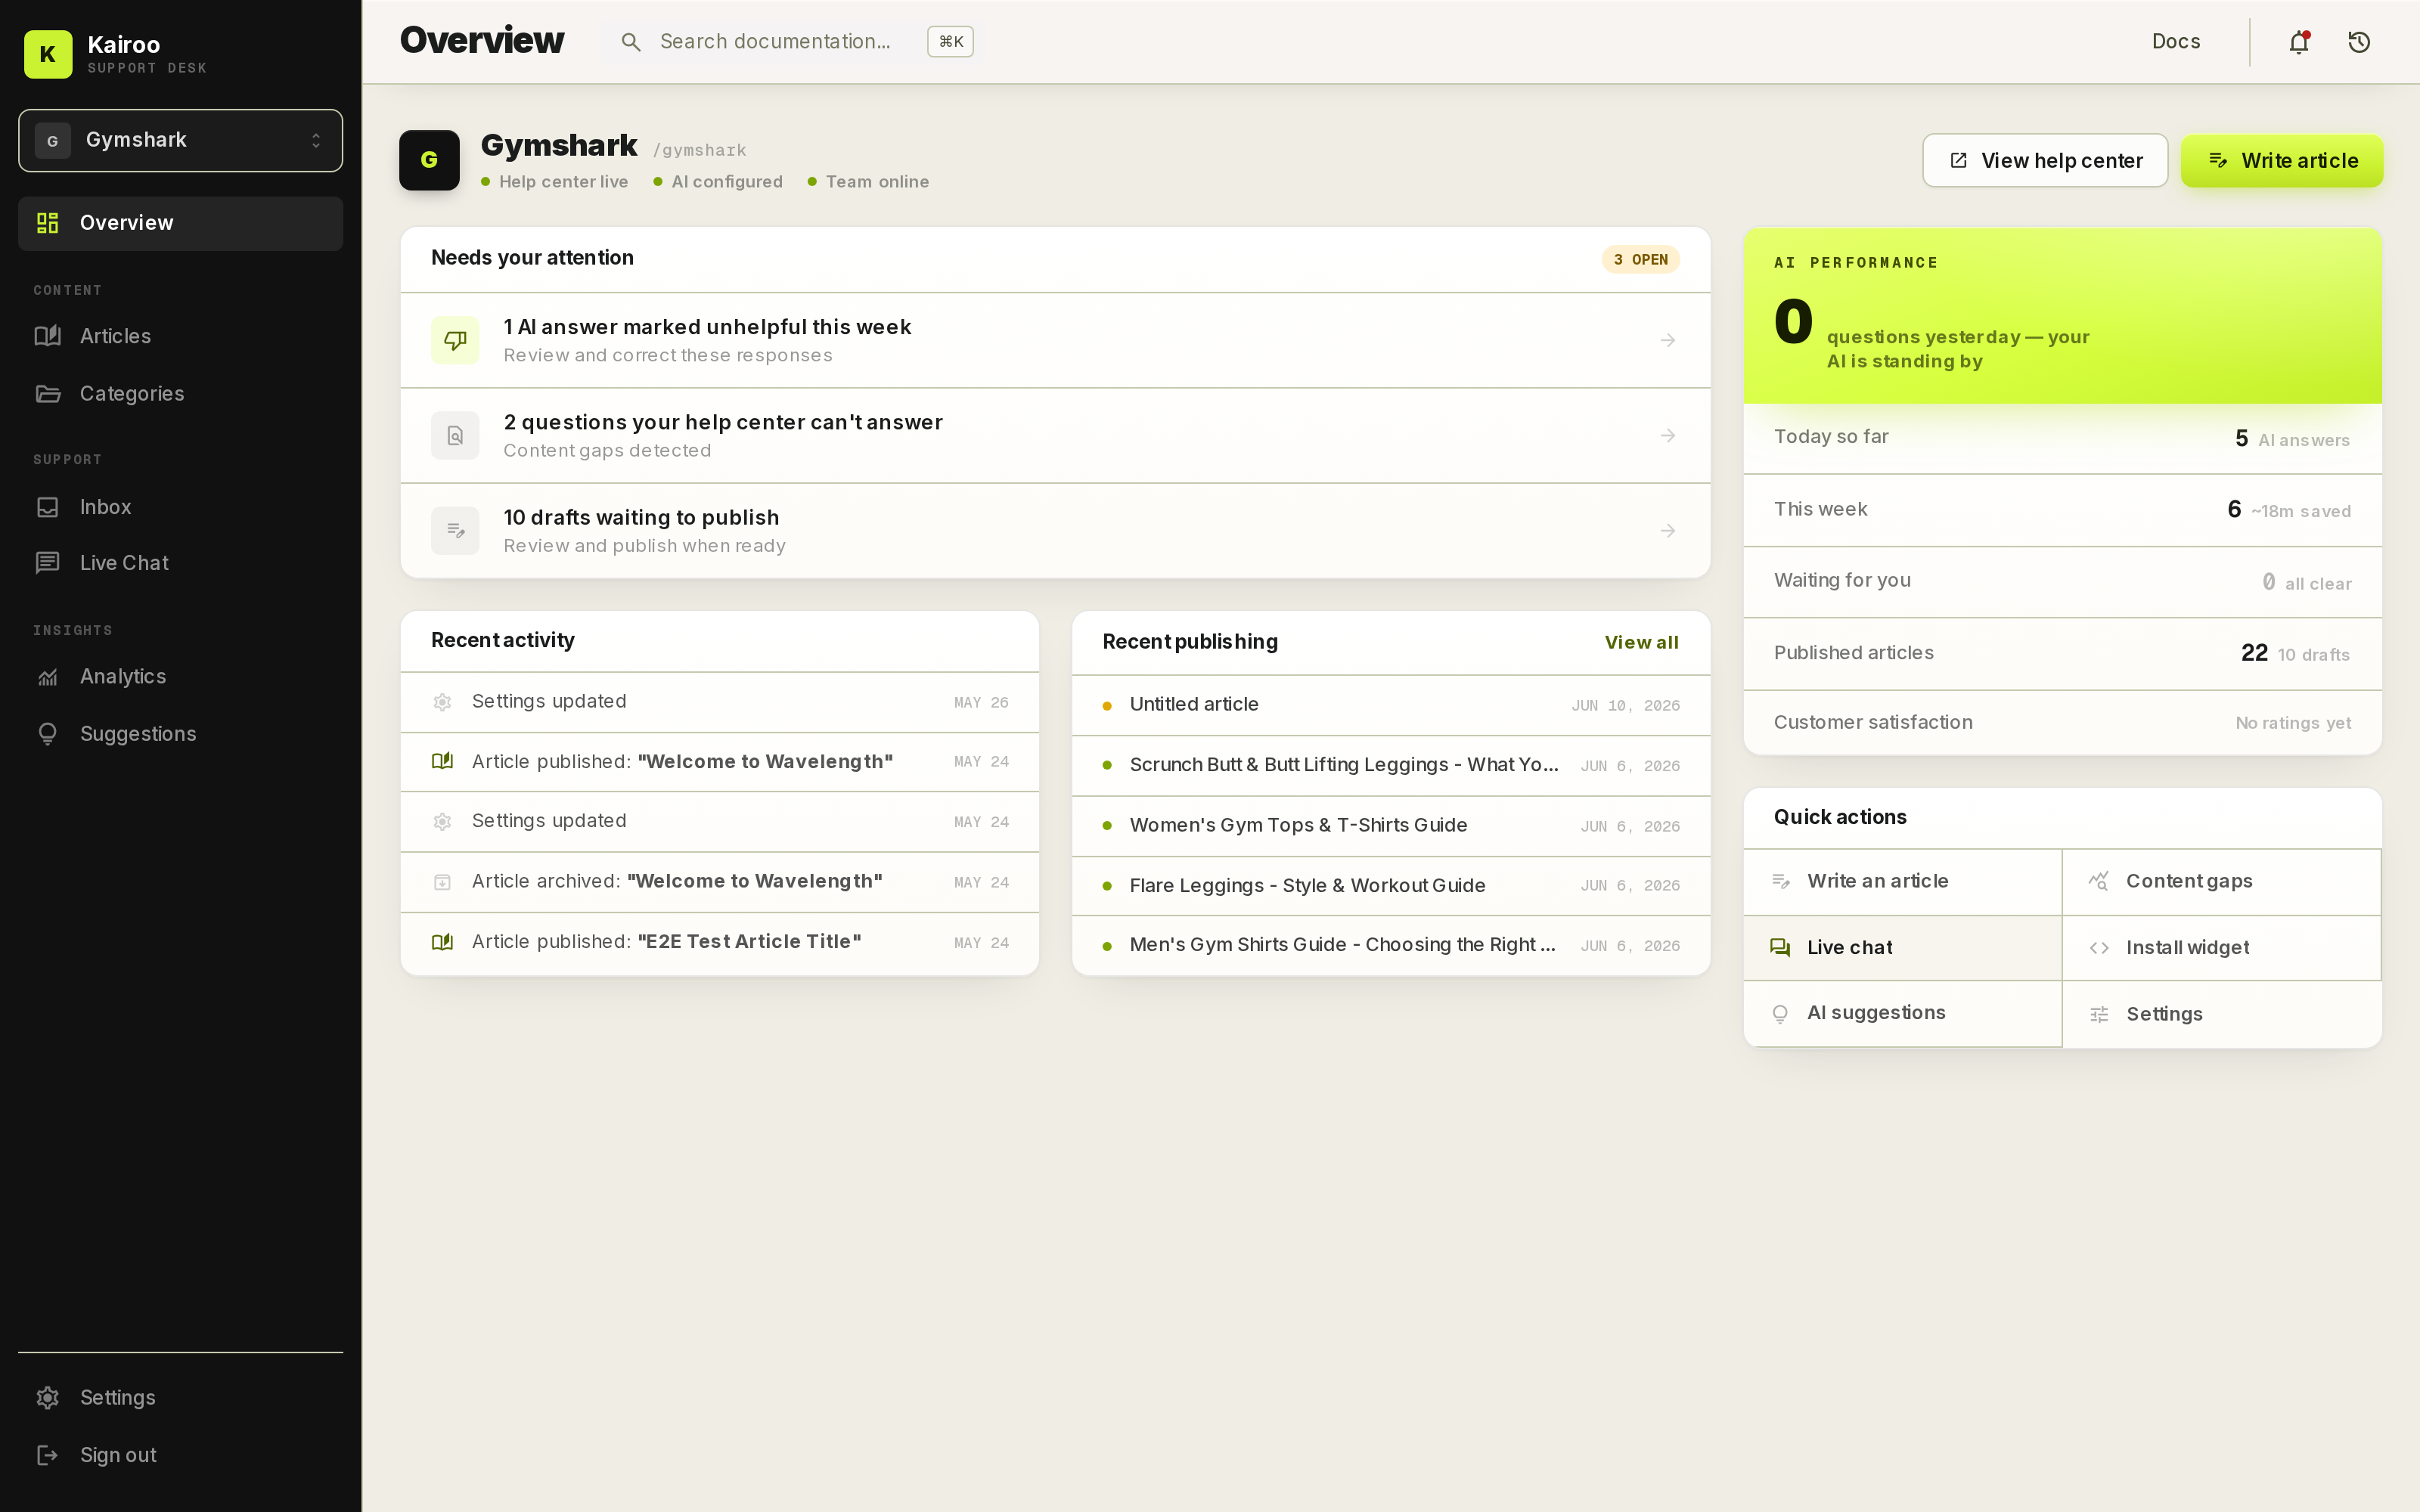
Task: Open the history clock icon
Action: tap(2359, 42)
